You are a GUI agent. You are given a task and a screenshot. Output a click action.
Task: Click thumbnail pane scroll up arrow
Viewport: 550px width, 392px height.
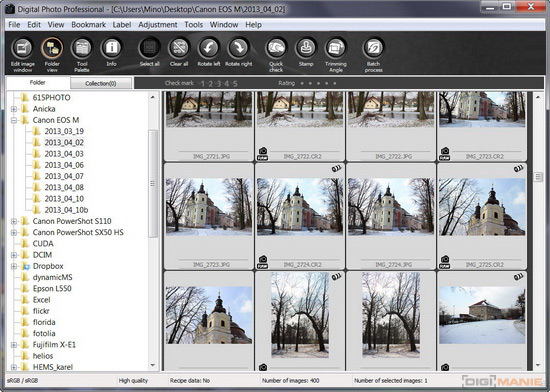(x=538, y=96)
